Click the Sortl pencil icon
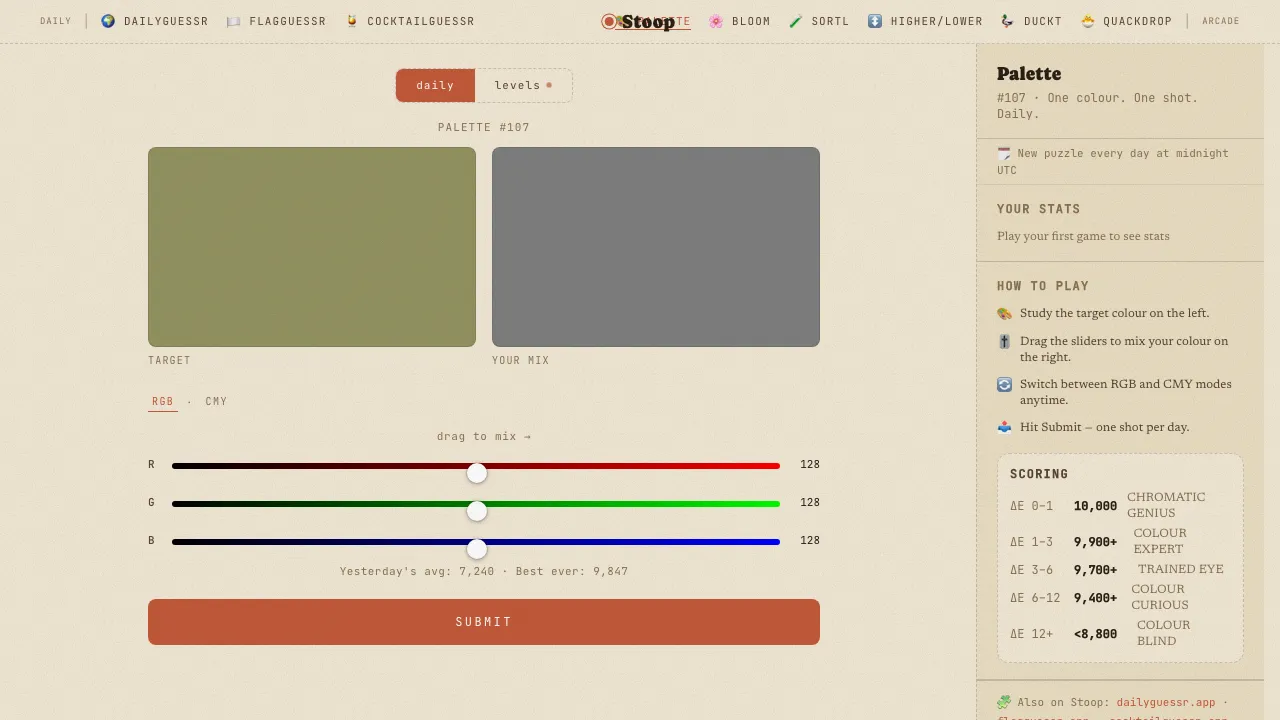This screenshot has height=720, width=1280. [796, 21]
